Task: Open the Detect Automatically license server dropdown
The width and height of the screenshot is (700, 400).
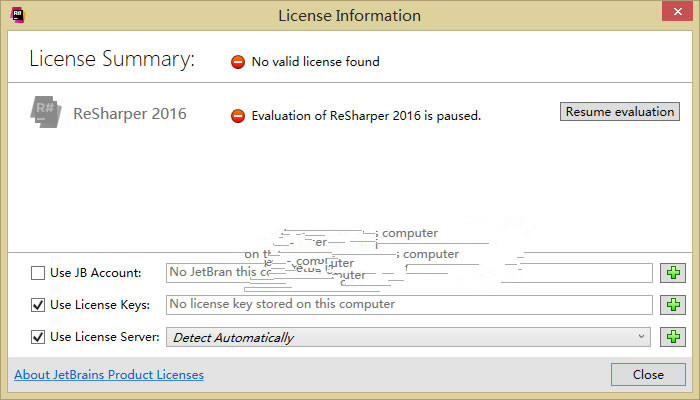Action: click(x=408, y=337)
